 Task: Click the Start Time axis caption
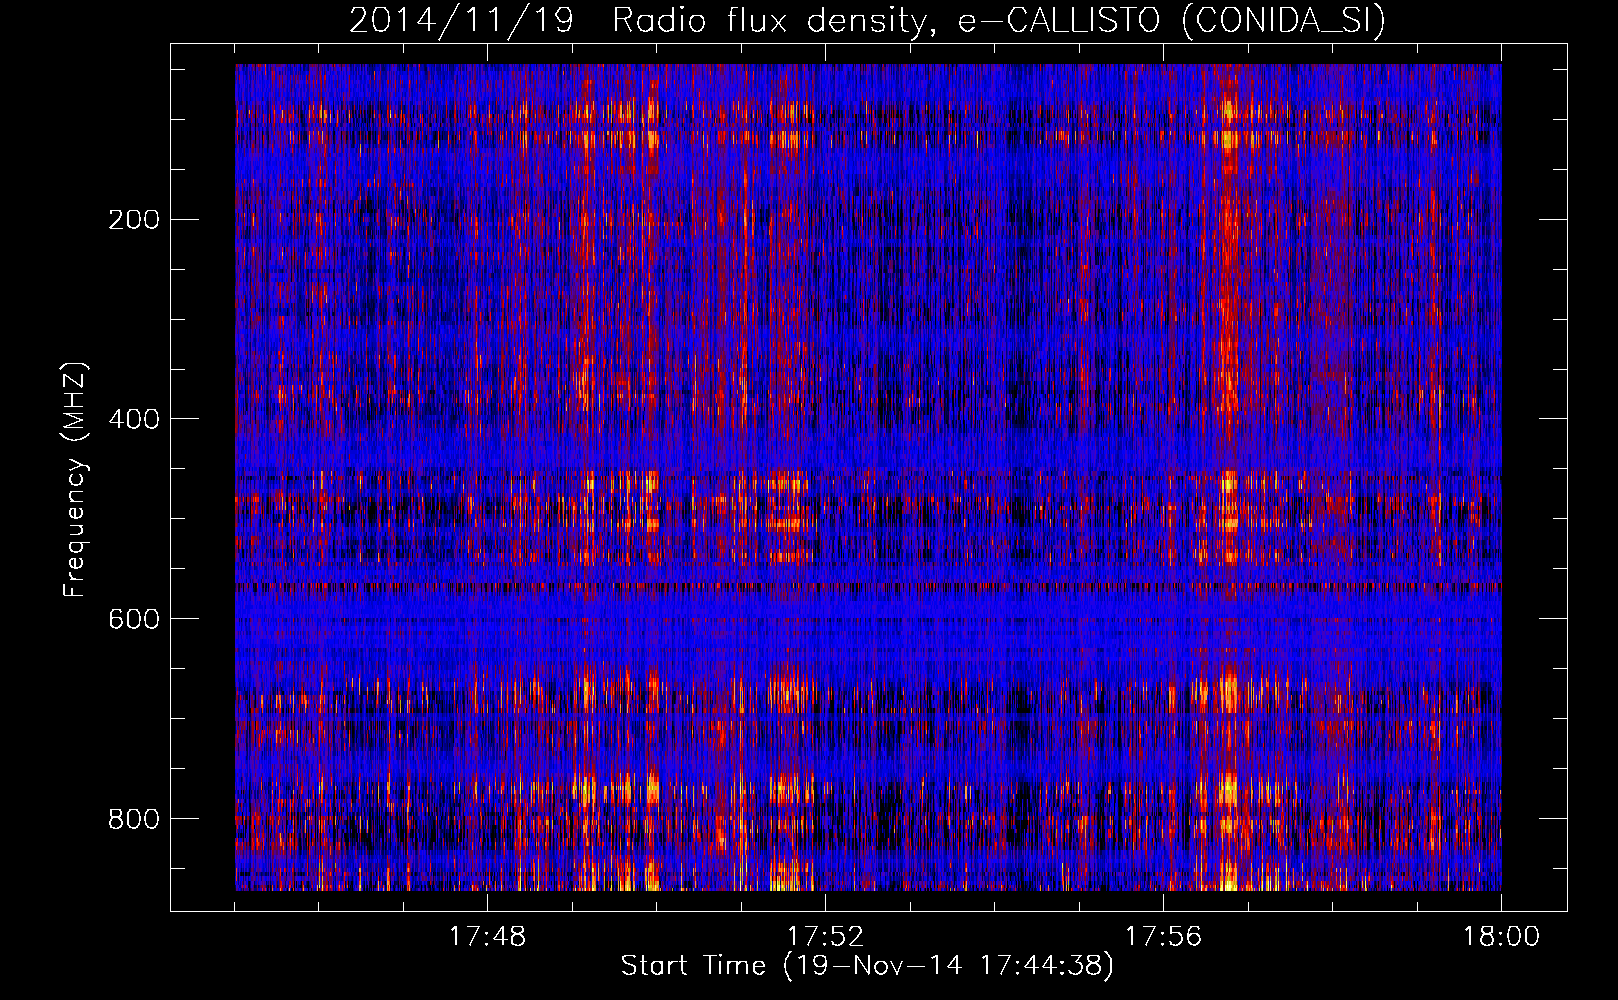point(867,966)
